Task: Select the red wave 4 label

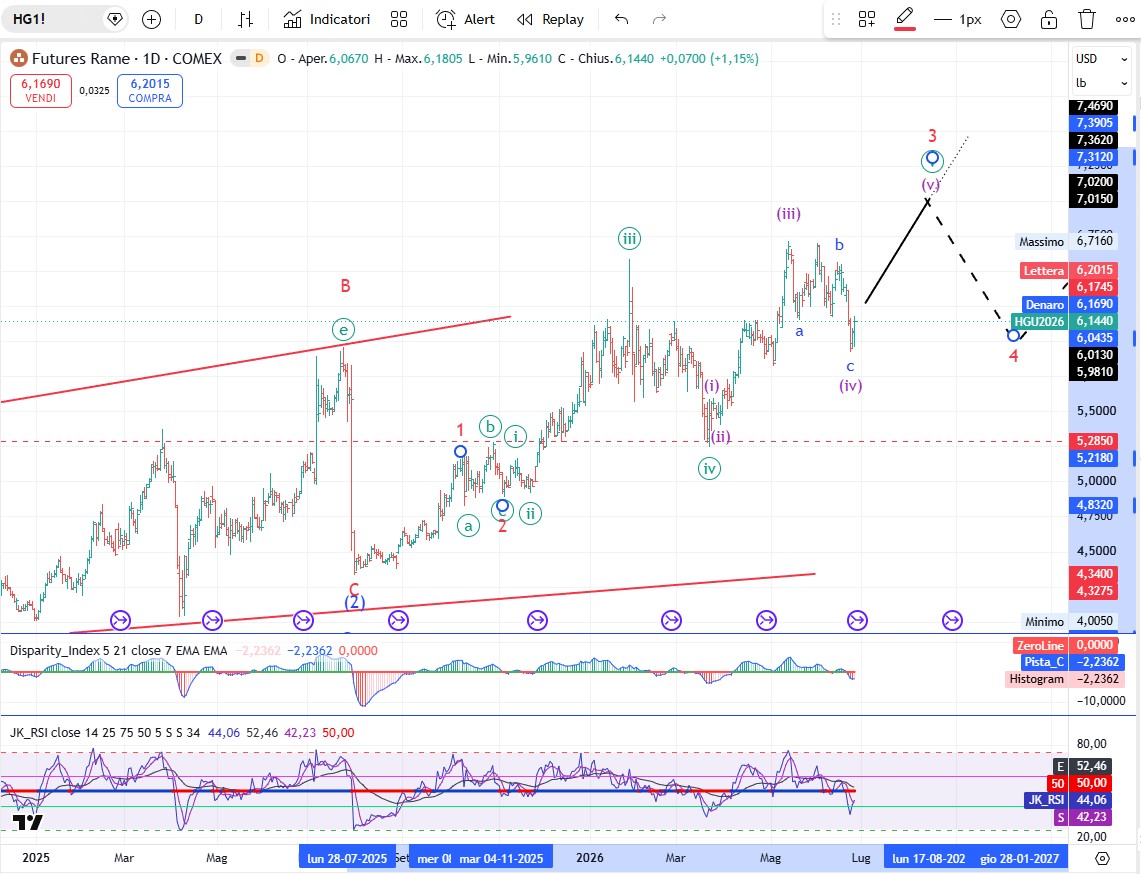Action: coord(1013,356)
